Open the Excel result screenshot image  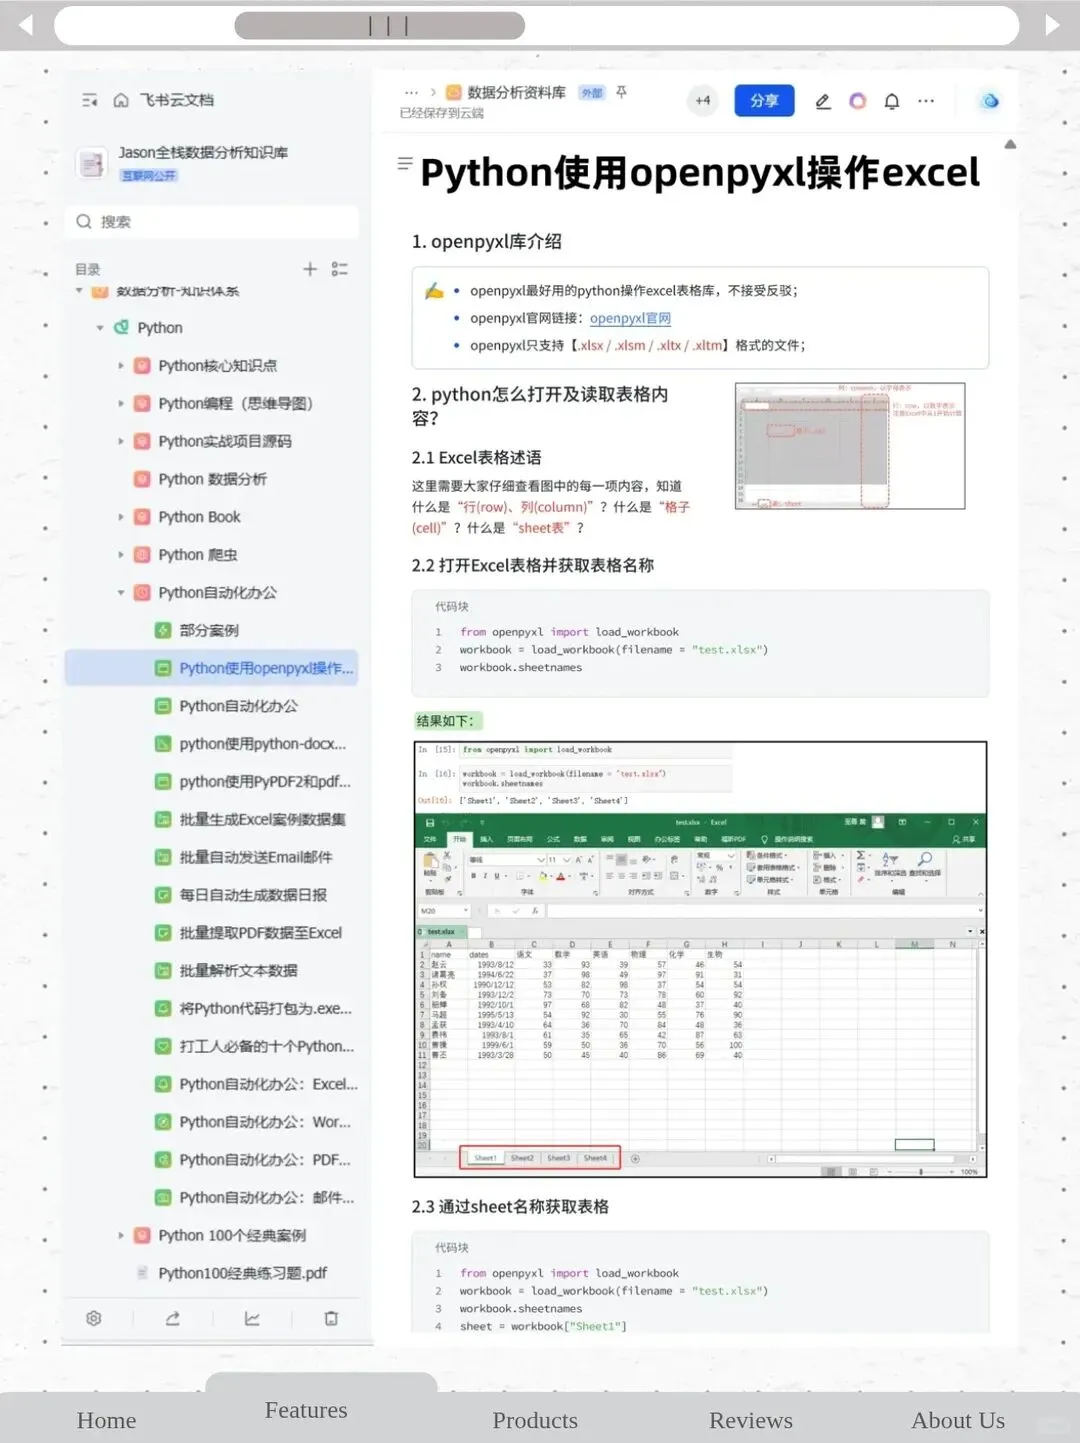pyautogui.click(x=700, y=959)
